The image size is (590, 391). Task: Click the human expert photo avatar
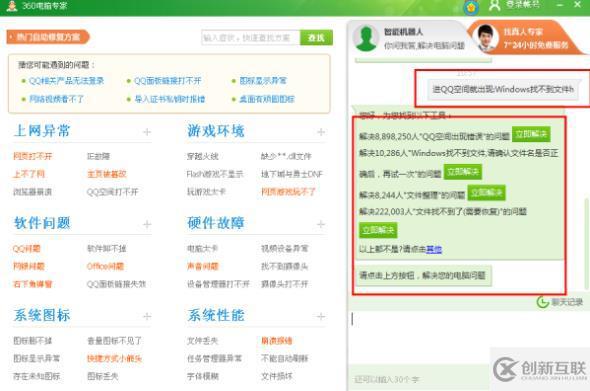(485, 38)
